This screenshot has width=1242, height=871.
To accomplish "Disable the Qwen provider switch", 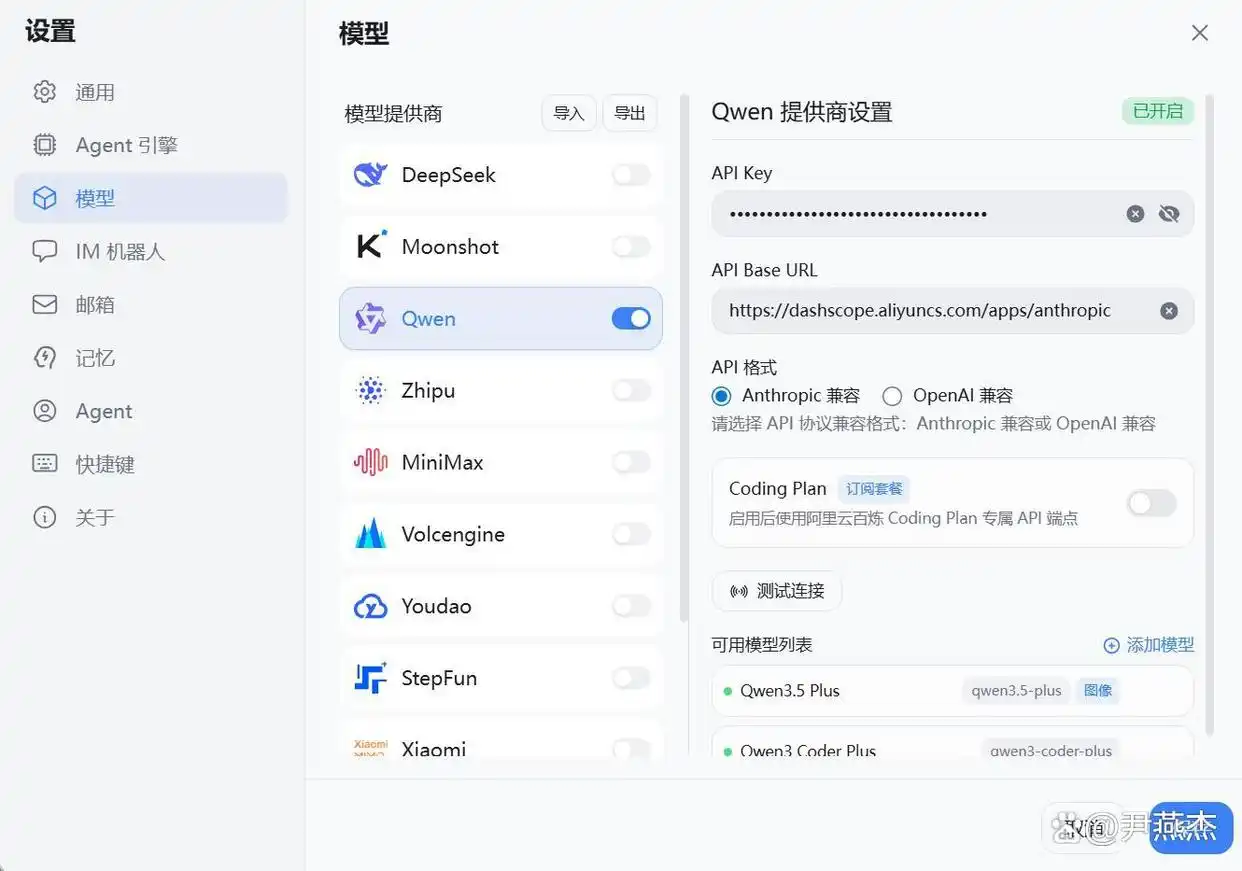I will pyautogui.click(x=631, y=319).
